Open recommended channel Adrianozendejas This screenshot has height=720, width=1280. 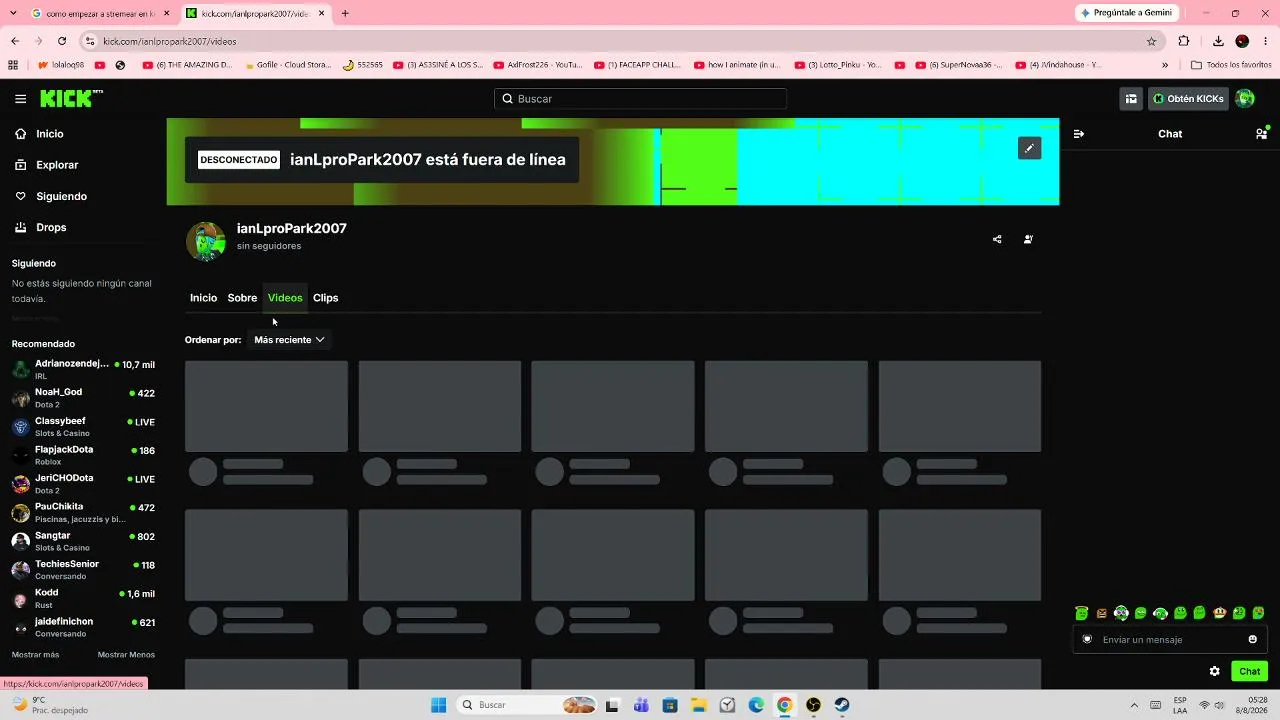click(83, 370)
